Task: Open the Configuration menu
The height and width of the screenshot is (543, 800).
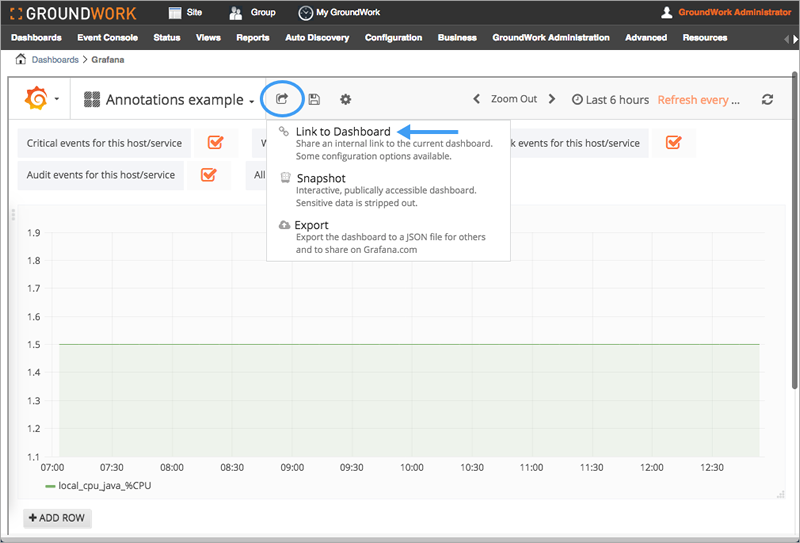Action: (x=393, y=37)
